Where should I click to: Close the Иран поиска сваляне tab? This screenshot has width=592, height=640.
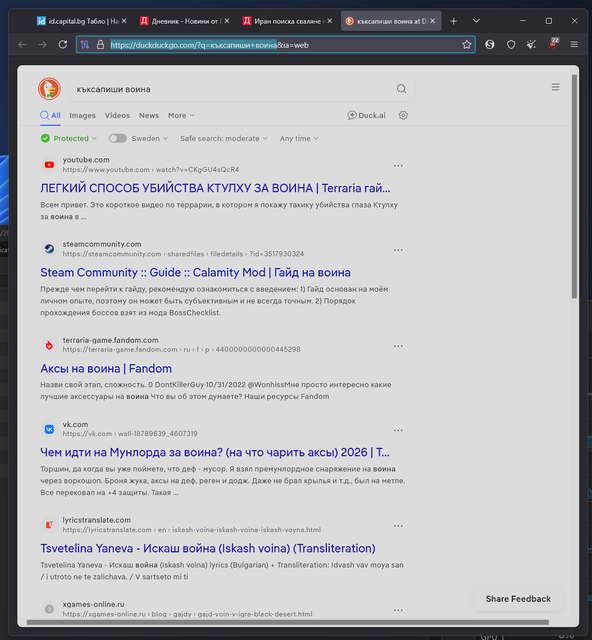point(329,21)
